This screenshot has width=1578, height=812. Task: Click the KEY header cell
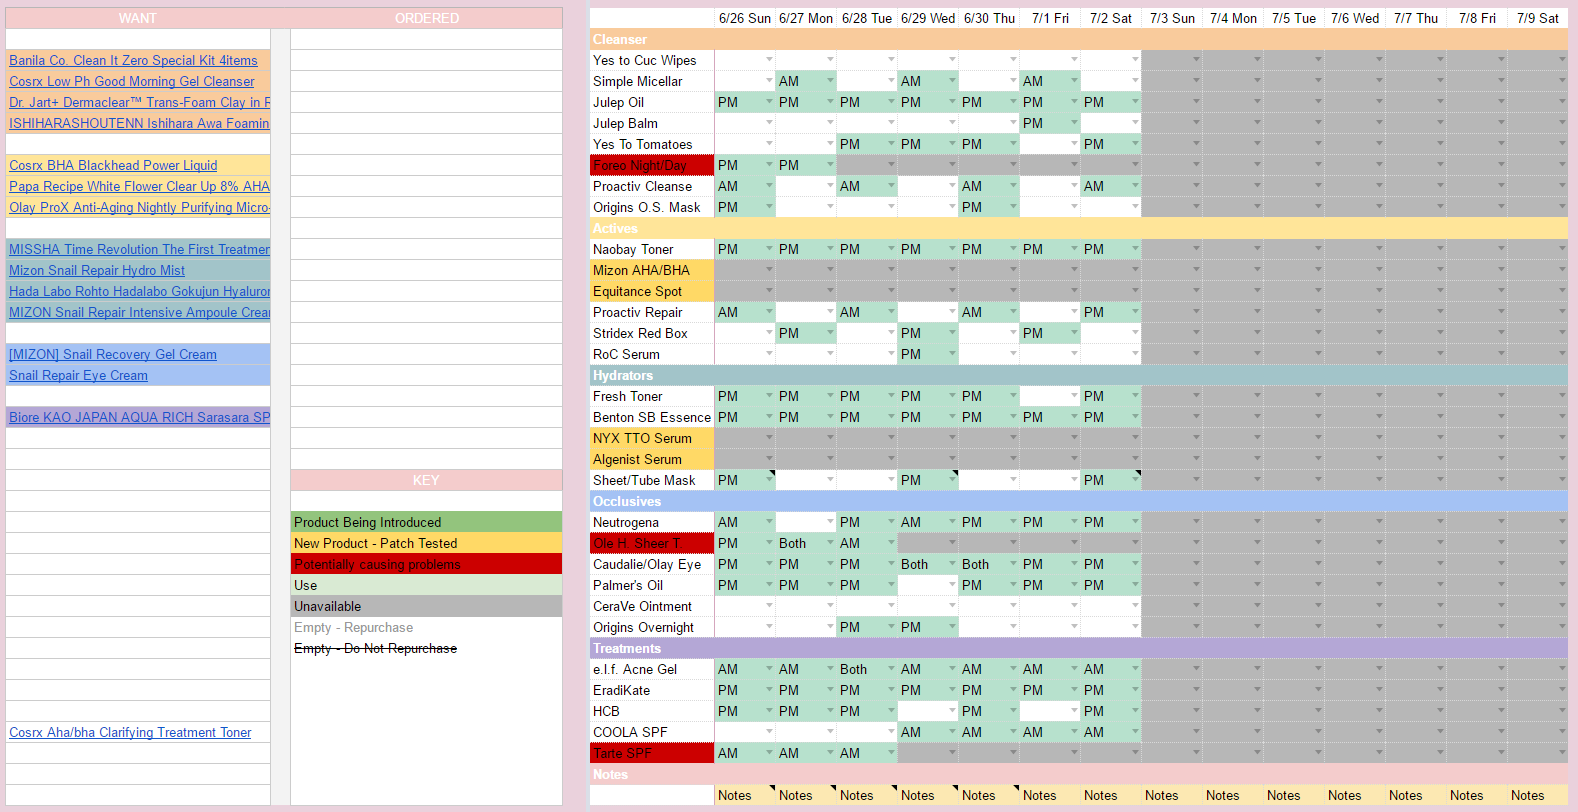427,480
